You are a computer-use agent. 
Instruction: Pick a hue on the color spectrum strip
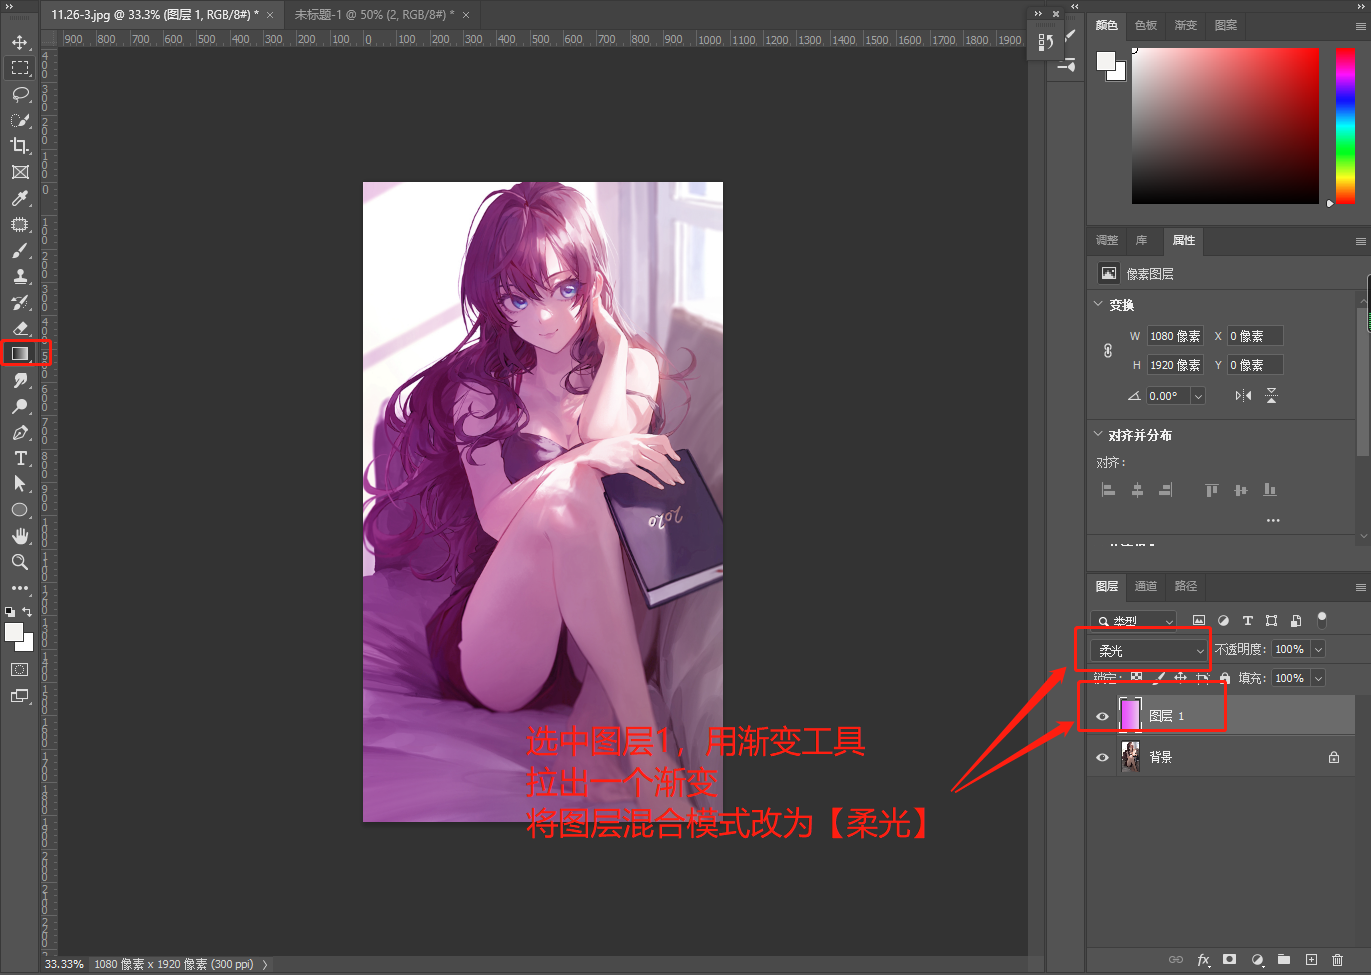(x=1345, y=126)
